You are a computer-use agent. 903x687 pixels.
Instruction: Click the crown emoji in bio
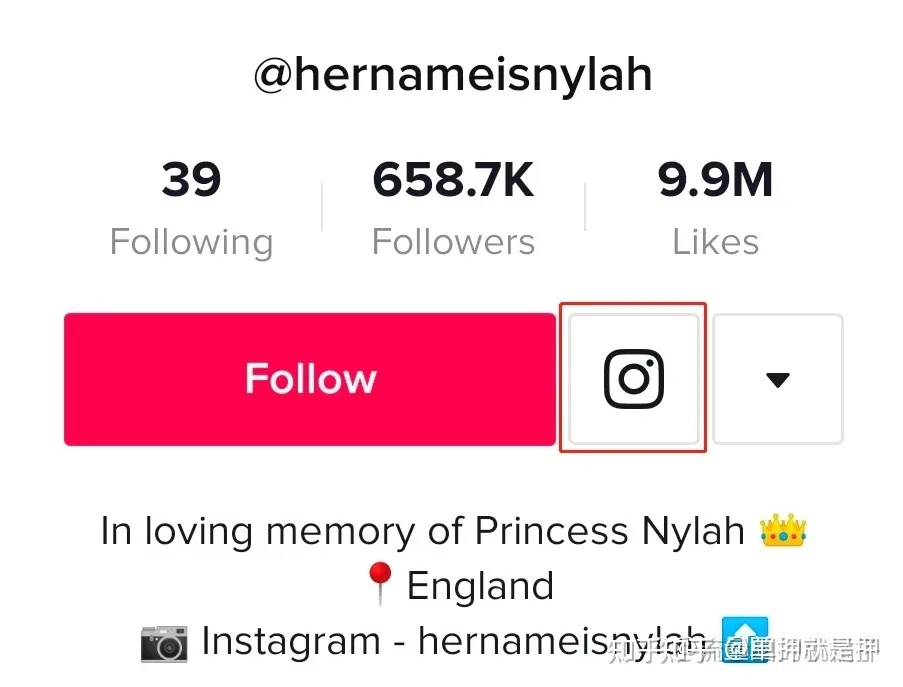[783, 530]
